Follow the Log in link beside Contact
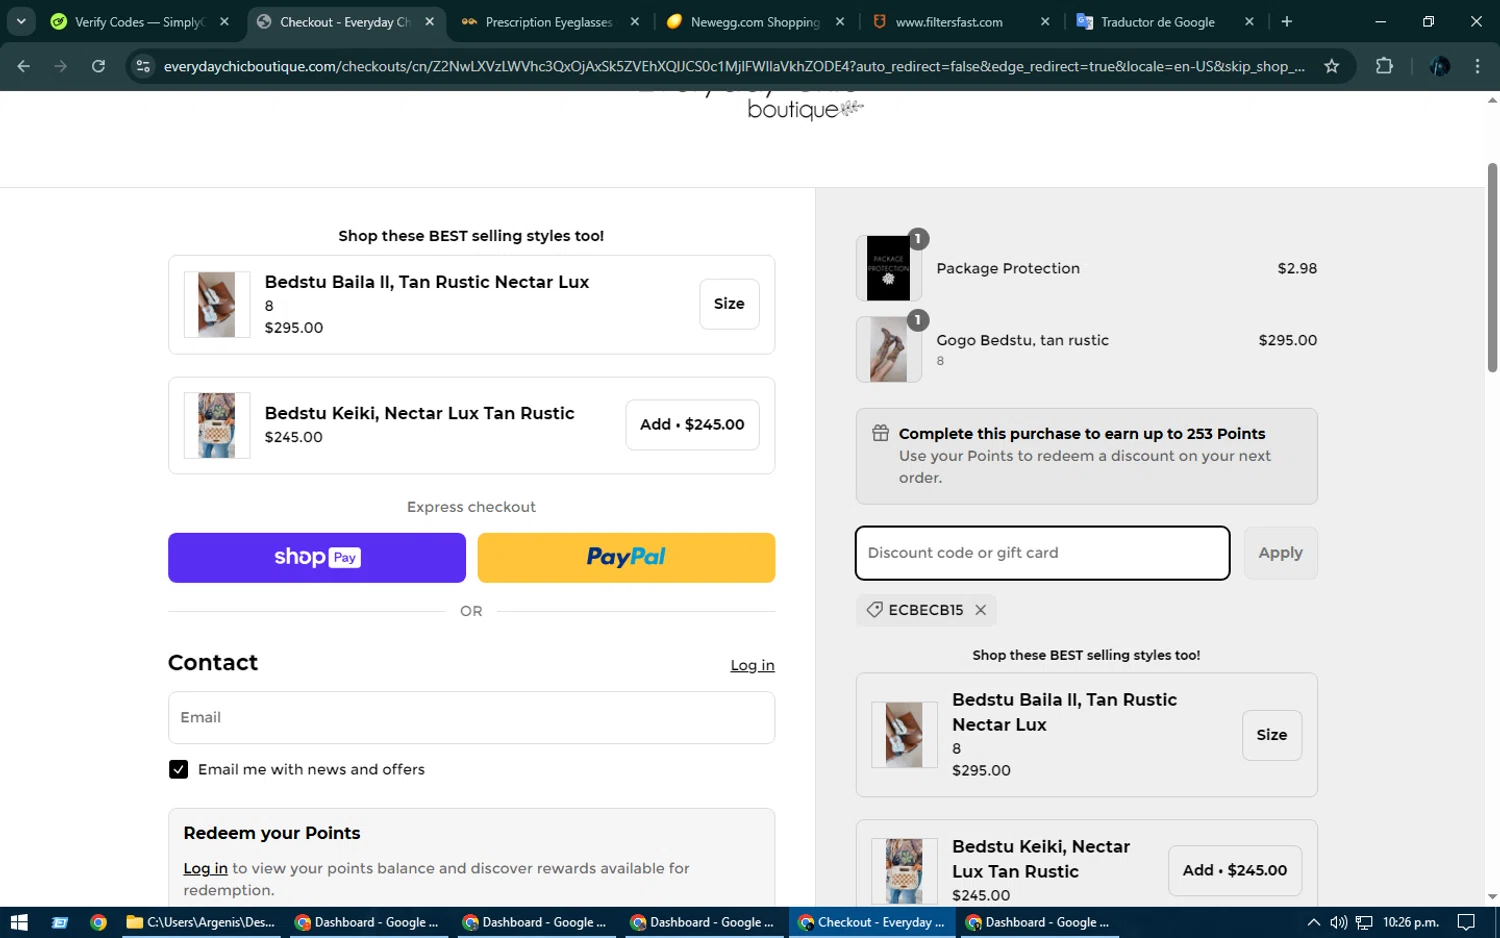The height and width of the screenshot is (938, 1500). [x=752, y=666]
